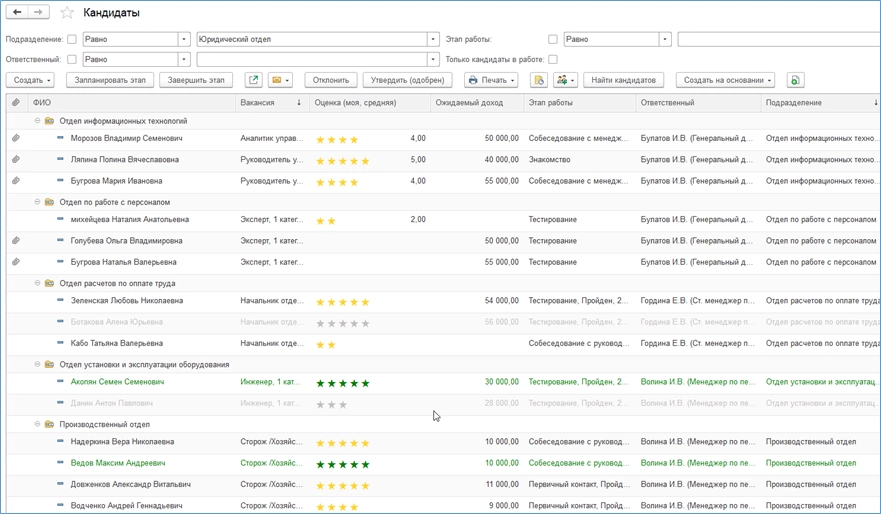Click the people group icon button
Image resolution: width=881 pixels, height=514 pixels.
click(x=565, y=80)
